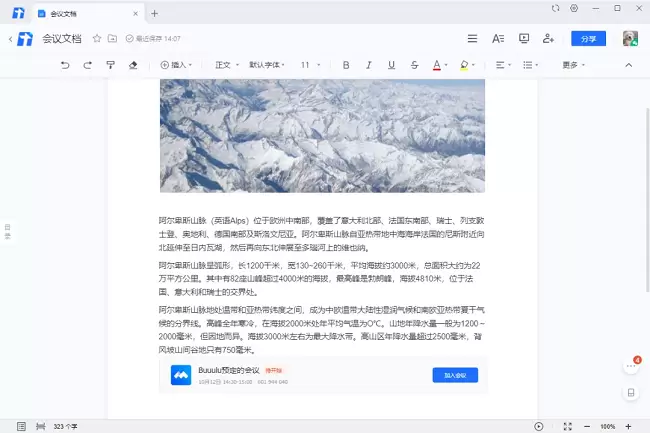Click the undo arrow icon
The width and height of the screenshot is (650, 433).
(x=65, y=65)
